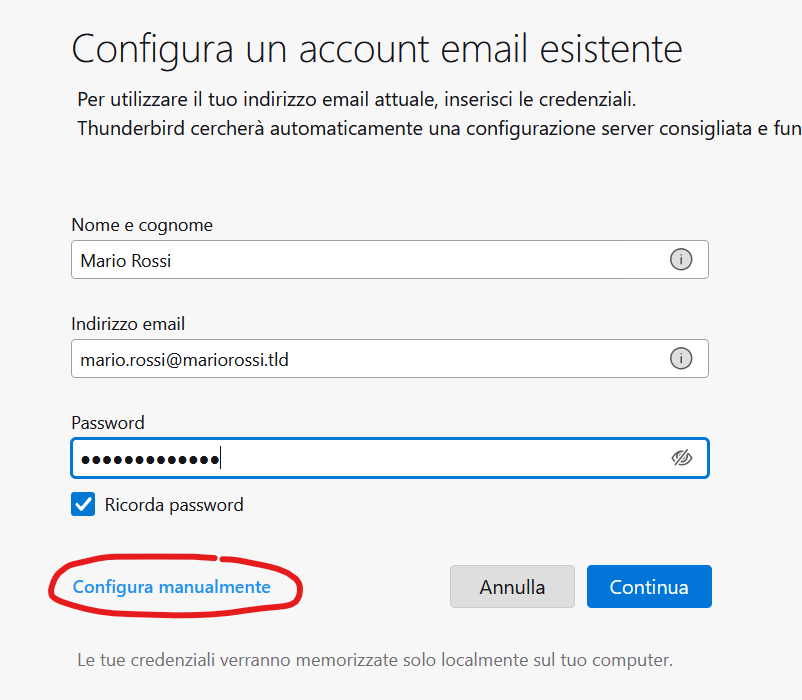
Task: Click on the masked password dots
Action: click(x=150, y=460)
